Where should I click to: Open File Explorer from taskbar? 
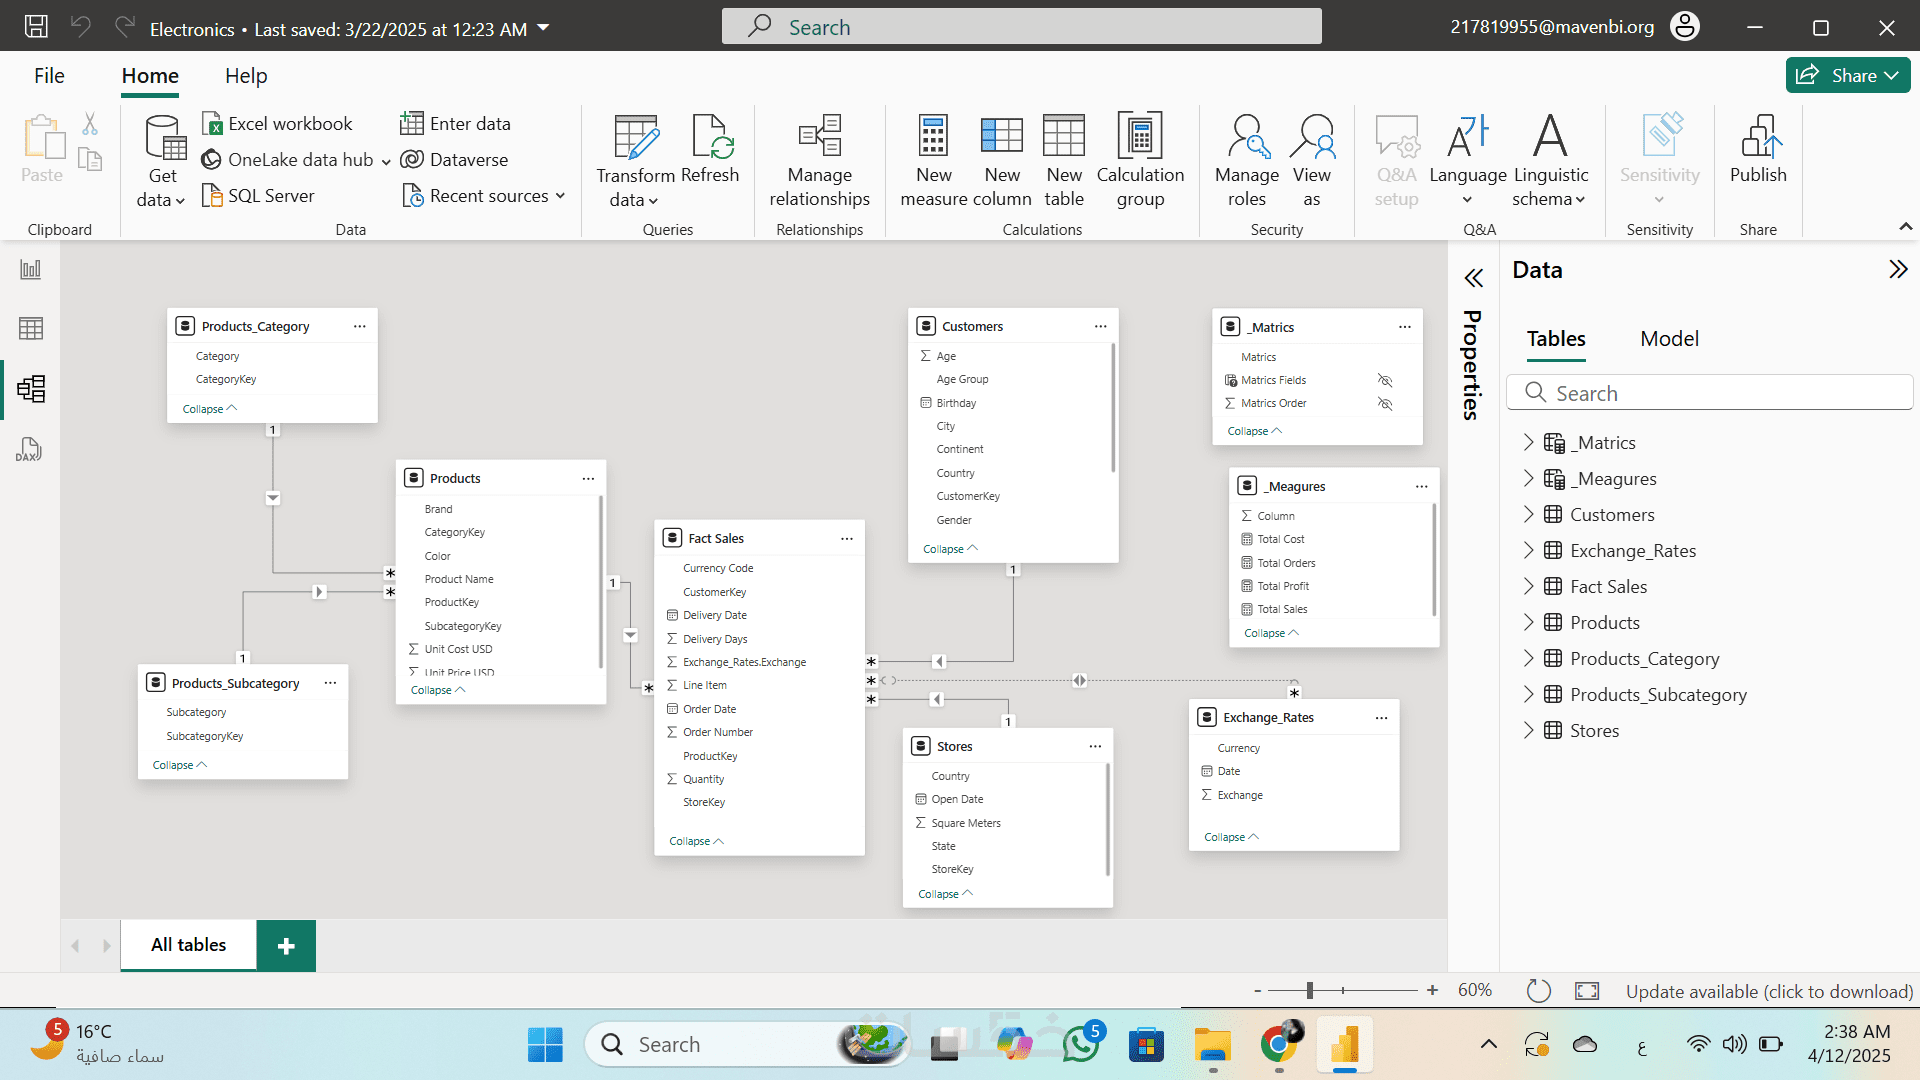click(1212, 1044)
